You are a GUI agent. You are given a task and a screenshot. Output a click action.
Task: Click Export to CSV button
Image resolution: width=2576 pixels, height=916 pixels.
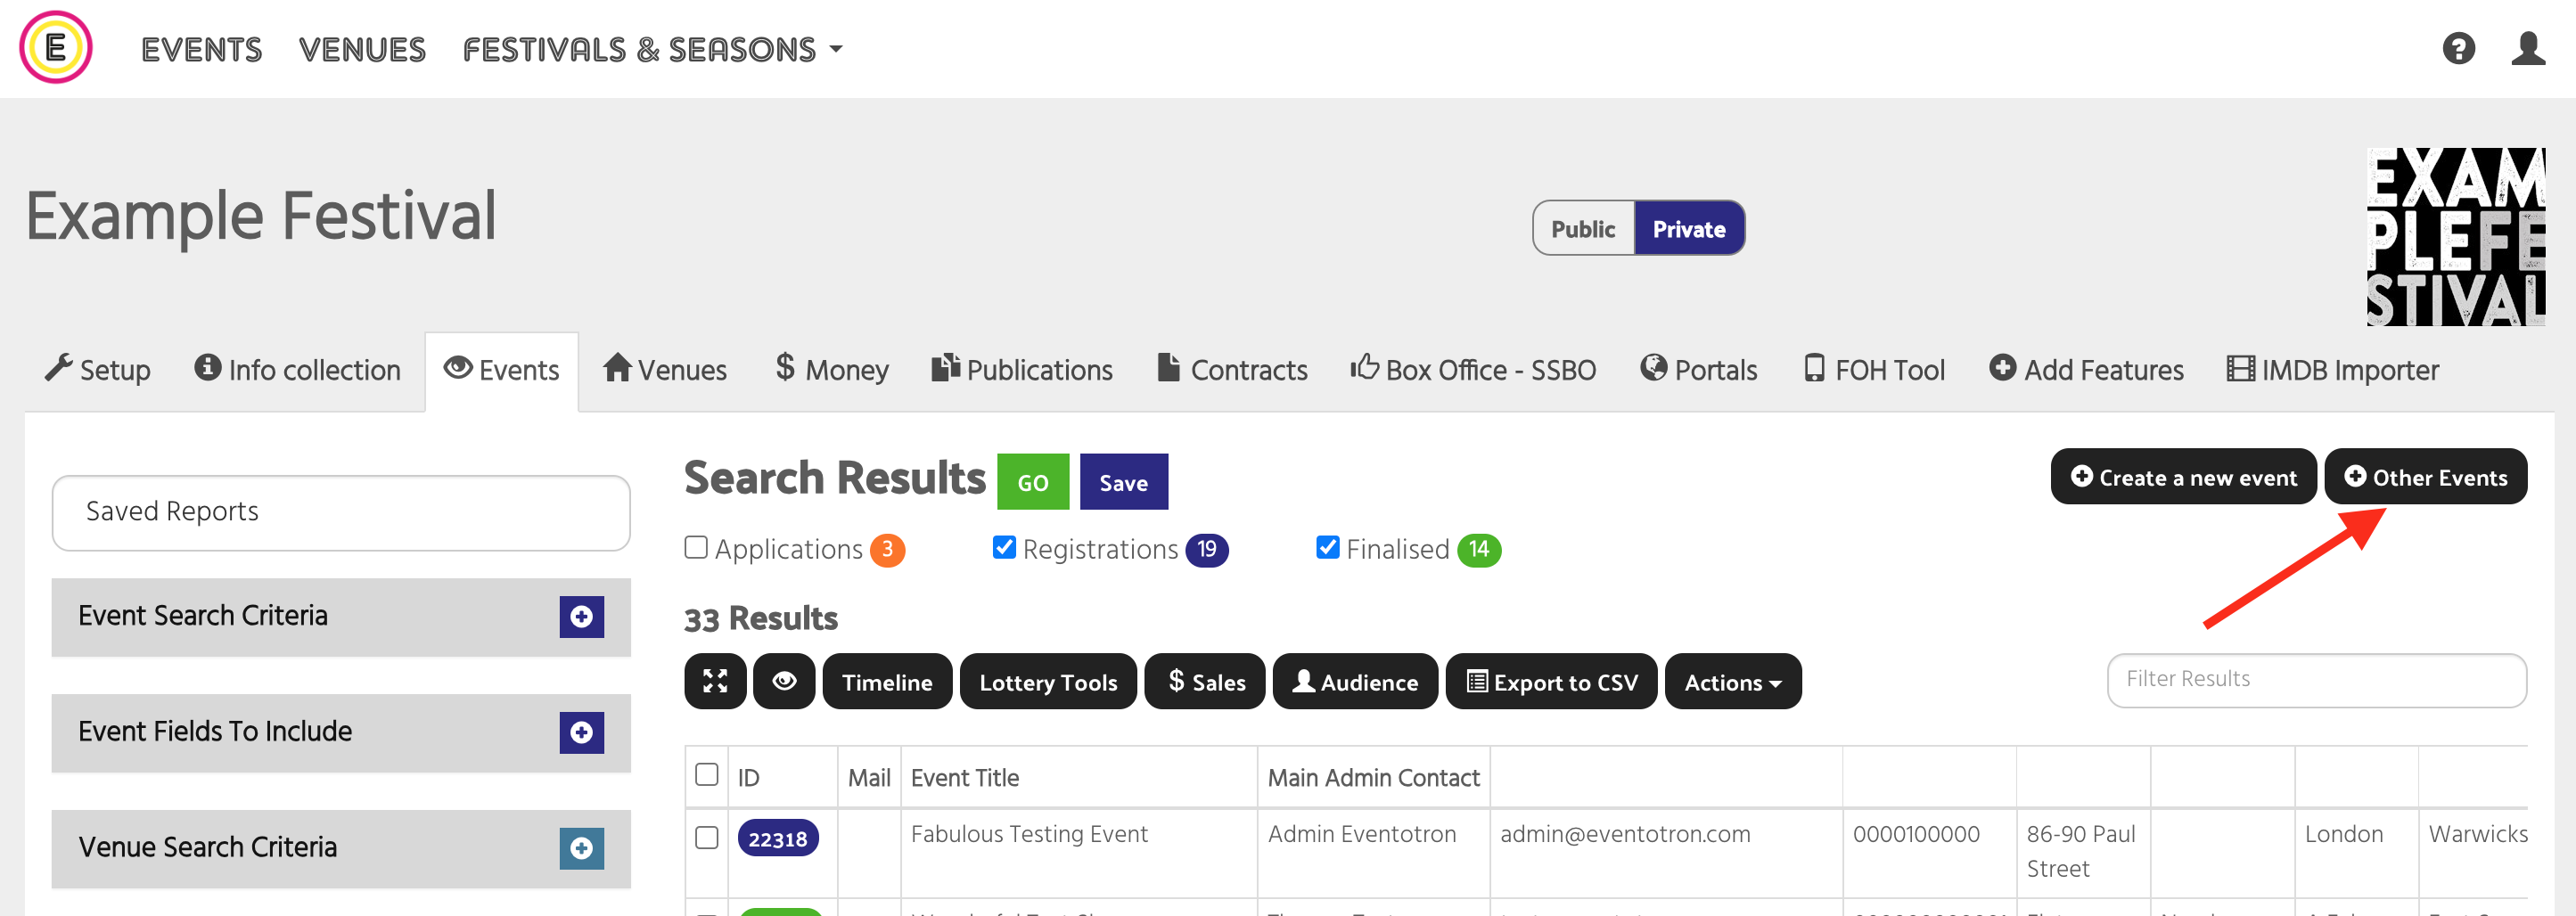pos(1552,681)
